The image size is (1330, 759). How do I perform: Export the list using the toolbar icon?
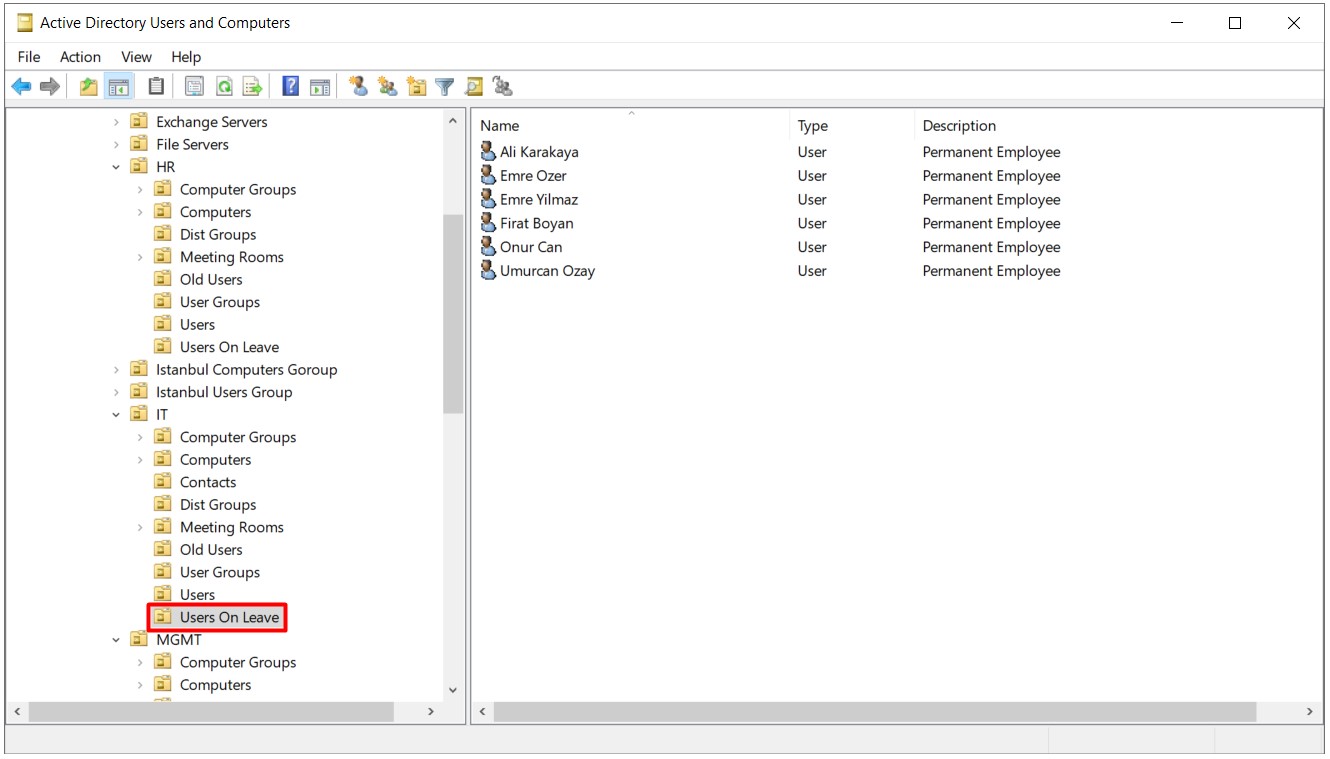[x=253, y=87]
